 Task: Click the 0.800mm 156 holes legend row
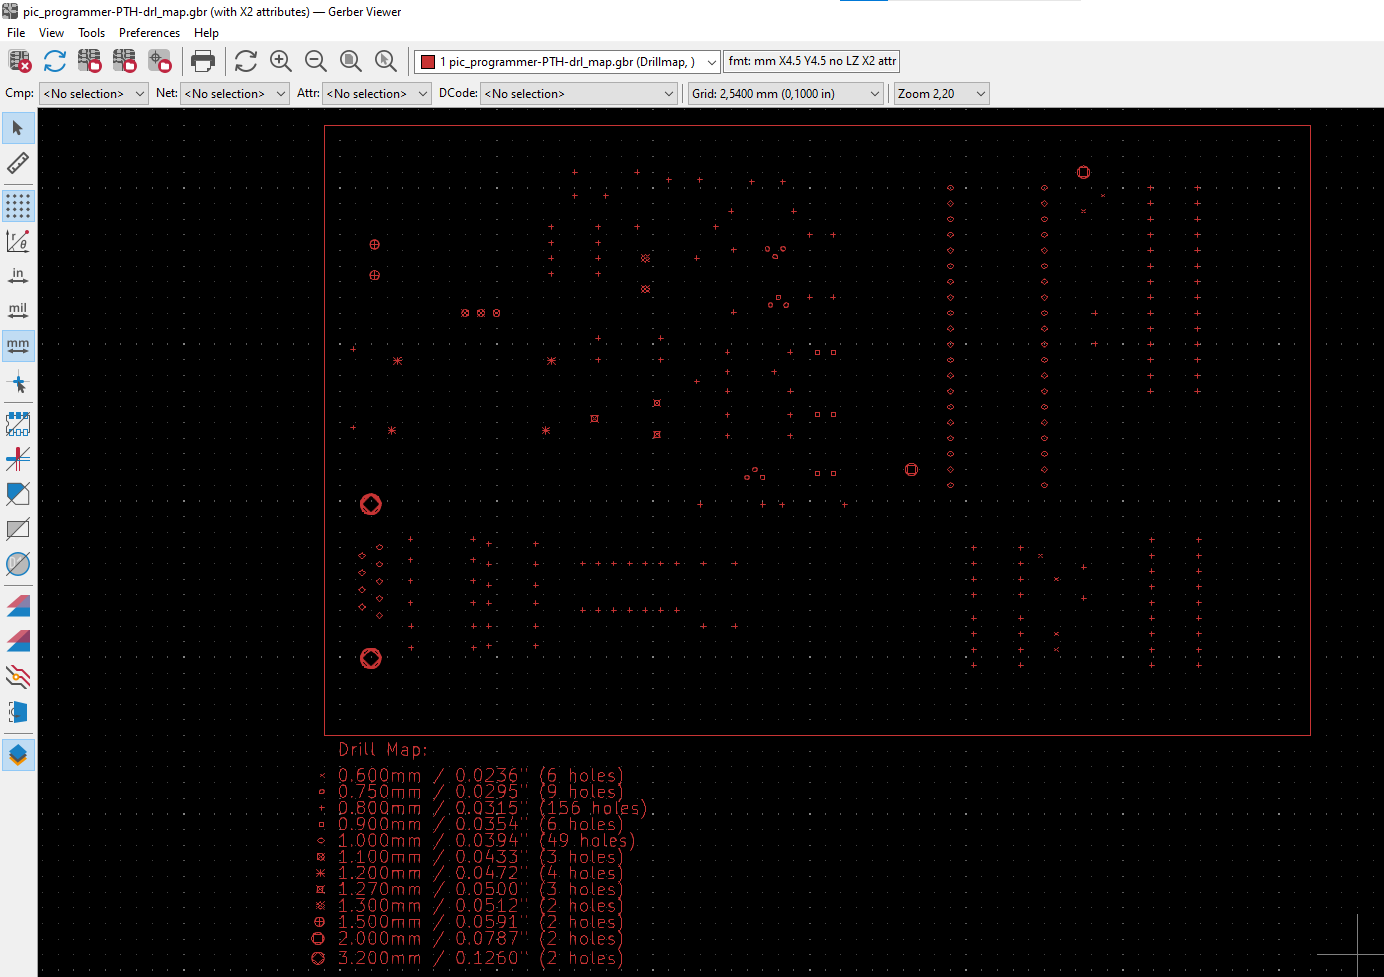[482, 808]
